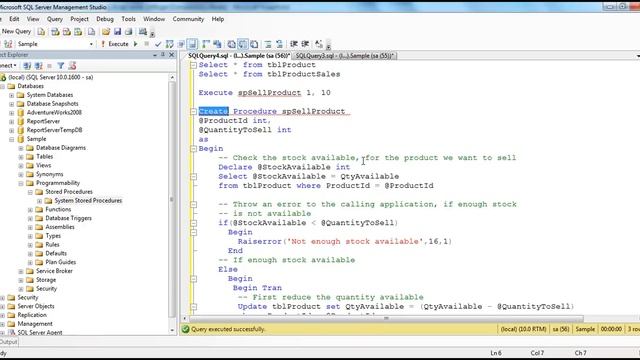Click the Open File folder icon

[x=106, y=31]
